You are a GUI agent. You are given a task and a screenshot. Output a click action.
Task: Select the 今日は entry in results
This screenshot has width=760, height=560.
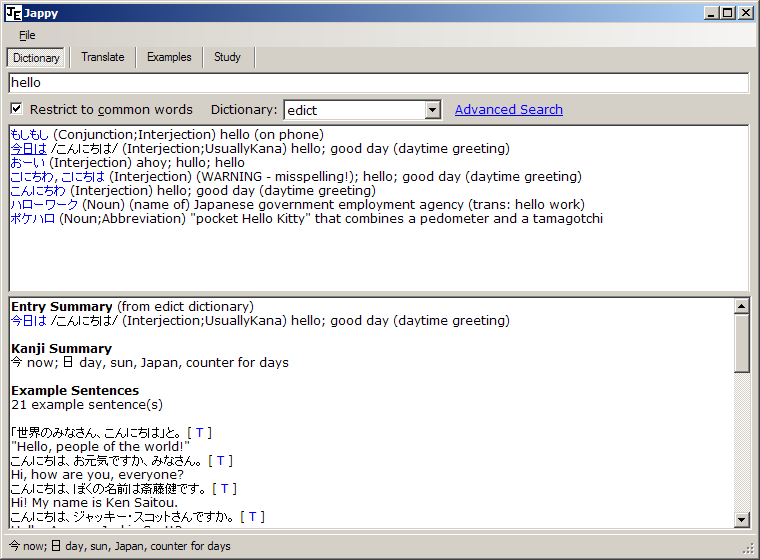point(29,149)
